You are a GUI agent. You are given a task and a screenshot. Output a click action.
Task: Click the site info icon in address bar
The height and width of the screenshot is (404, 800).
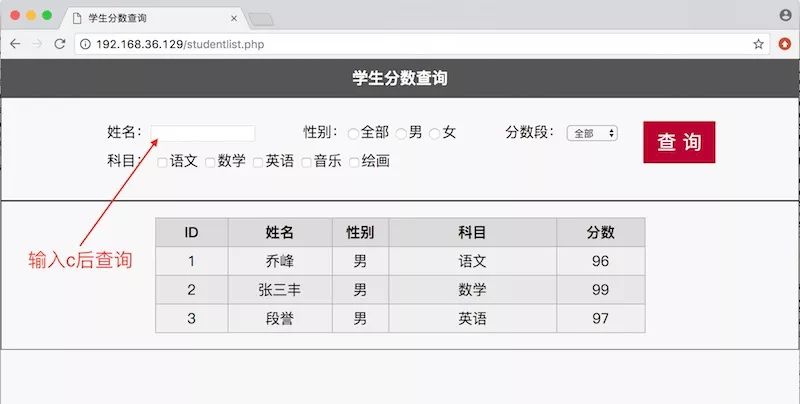click(85, 44)
